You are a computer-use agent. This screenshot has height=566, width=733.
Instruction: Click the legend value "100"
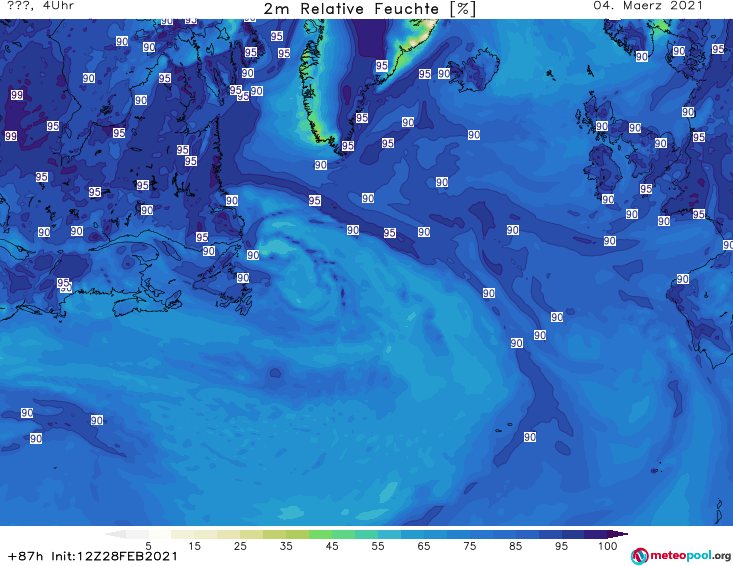click(x=608, y=546)
